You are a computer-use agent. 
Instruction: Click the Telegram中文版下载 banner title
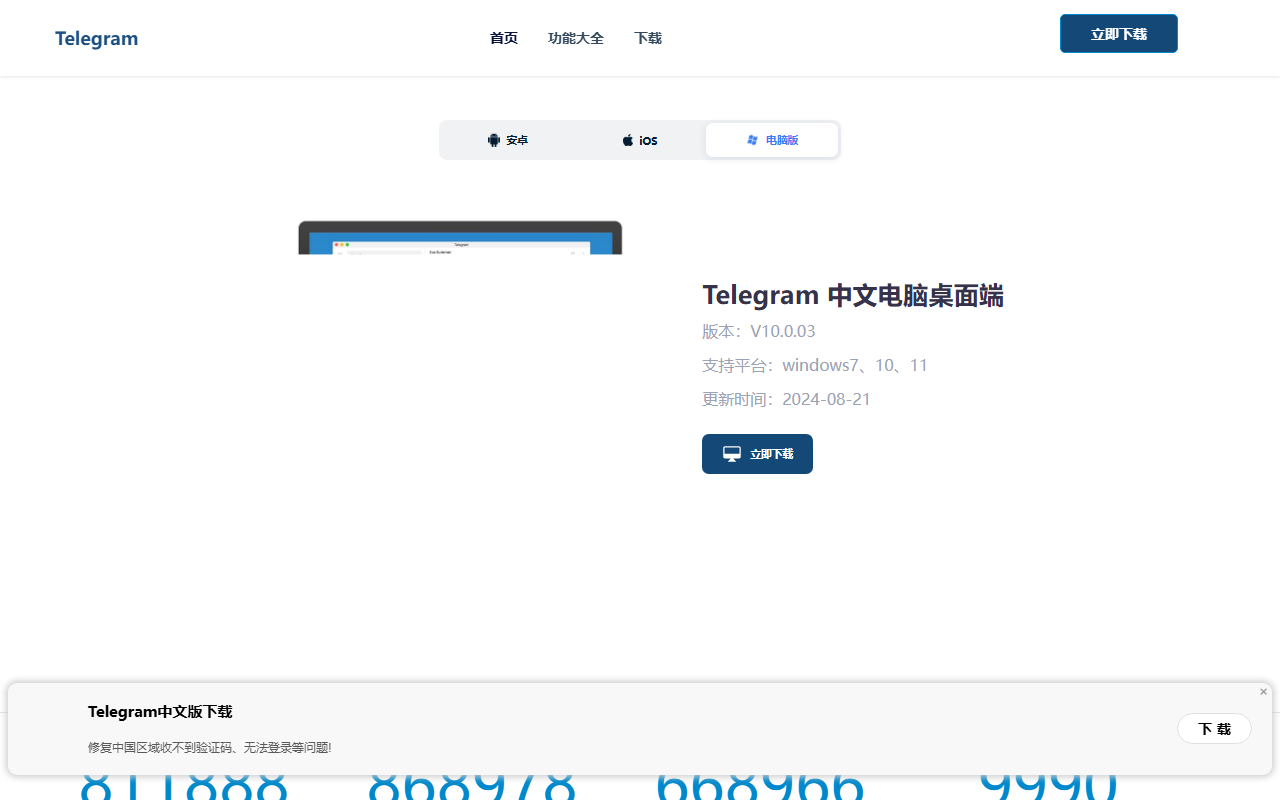[160, 712]
